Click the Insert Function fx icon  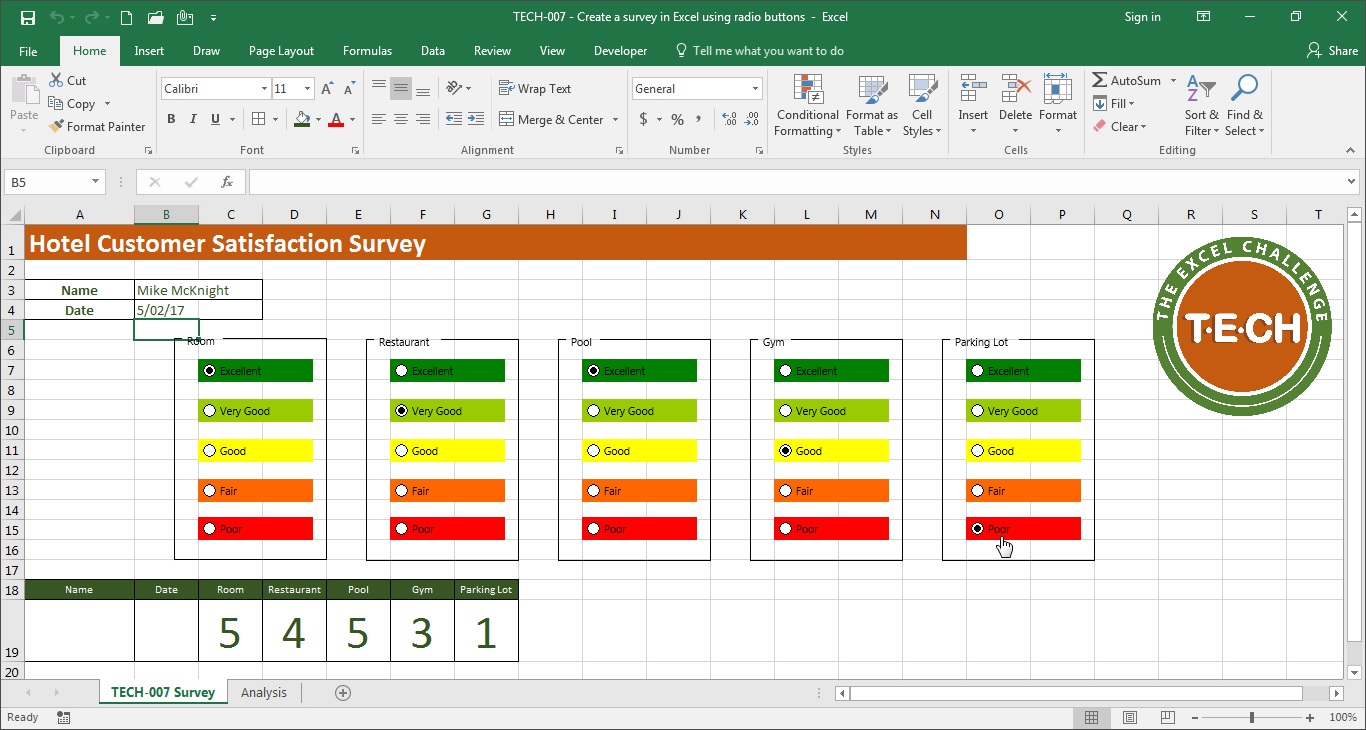(x=227, y=182)
